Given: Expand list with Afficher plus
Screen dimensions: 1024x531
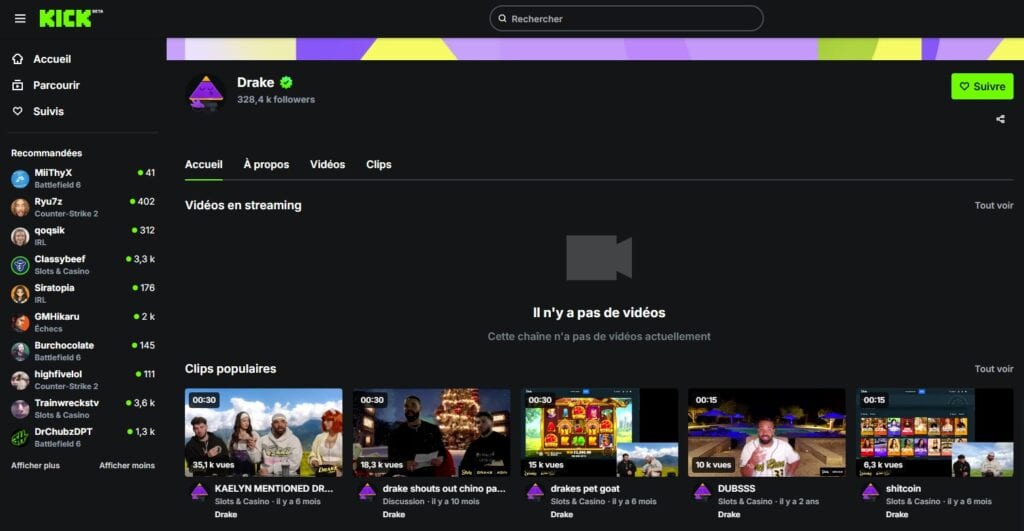Looking at the screenshot, I should click(x=35, y=466).
